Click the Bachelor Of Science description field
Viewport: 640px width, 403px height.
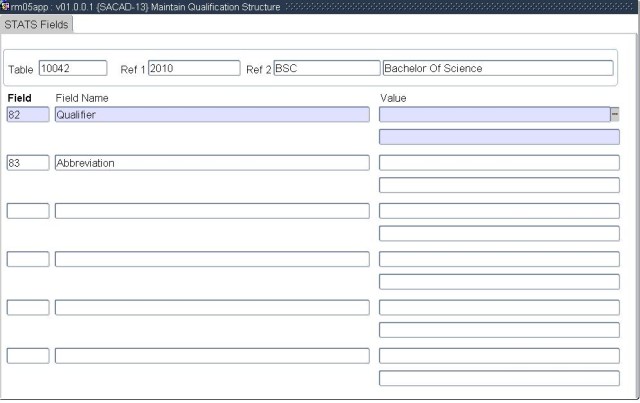pos(497,68)
